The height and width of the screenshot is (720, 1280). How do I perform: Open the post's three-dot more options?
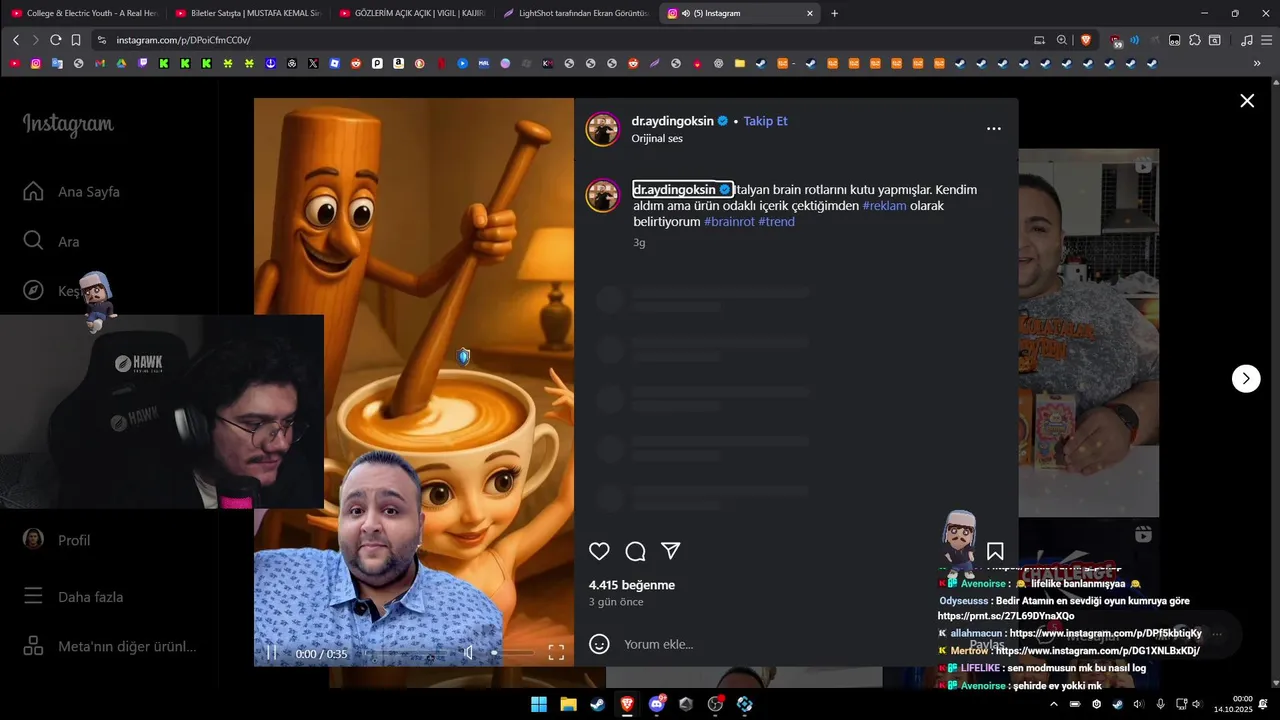993,128
